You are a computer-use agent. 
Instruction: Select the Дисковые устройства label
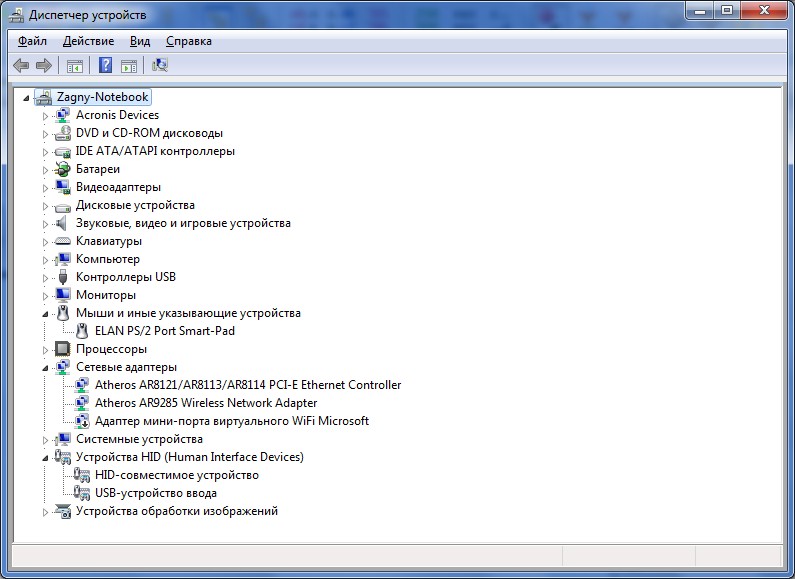(135, 205)
